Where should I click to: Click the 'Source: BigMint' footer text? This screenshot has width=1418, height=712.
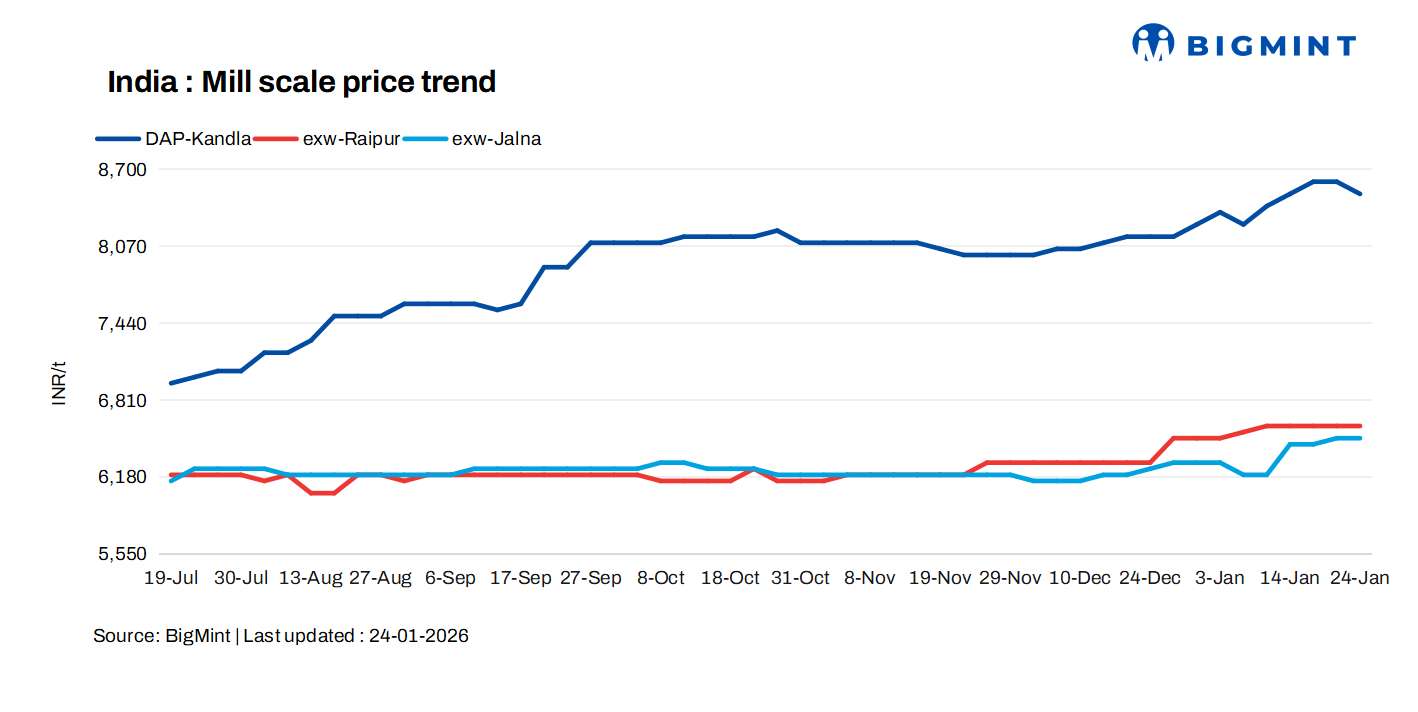tap(162, 636)
